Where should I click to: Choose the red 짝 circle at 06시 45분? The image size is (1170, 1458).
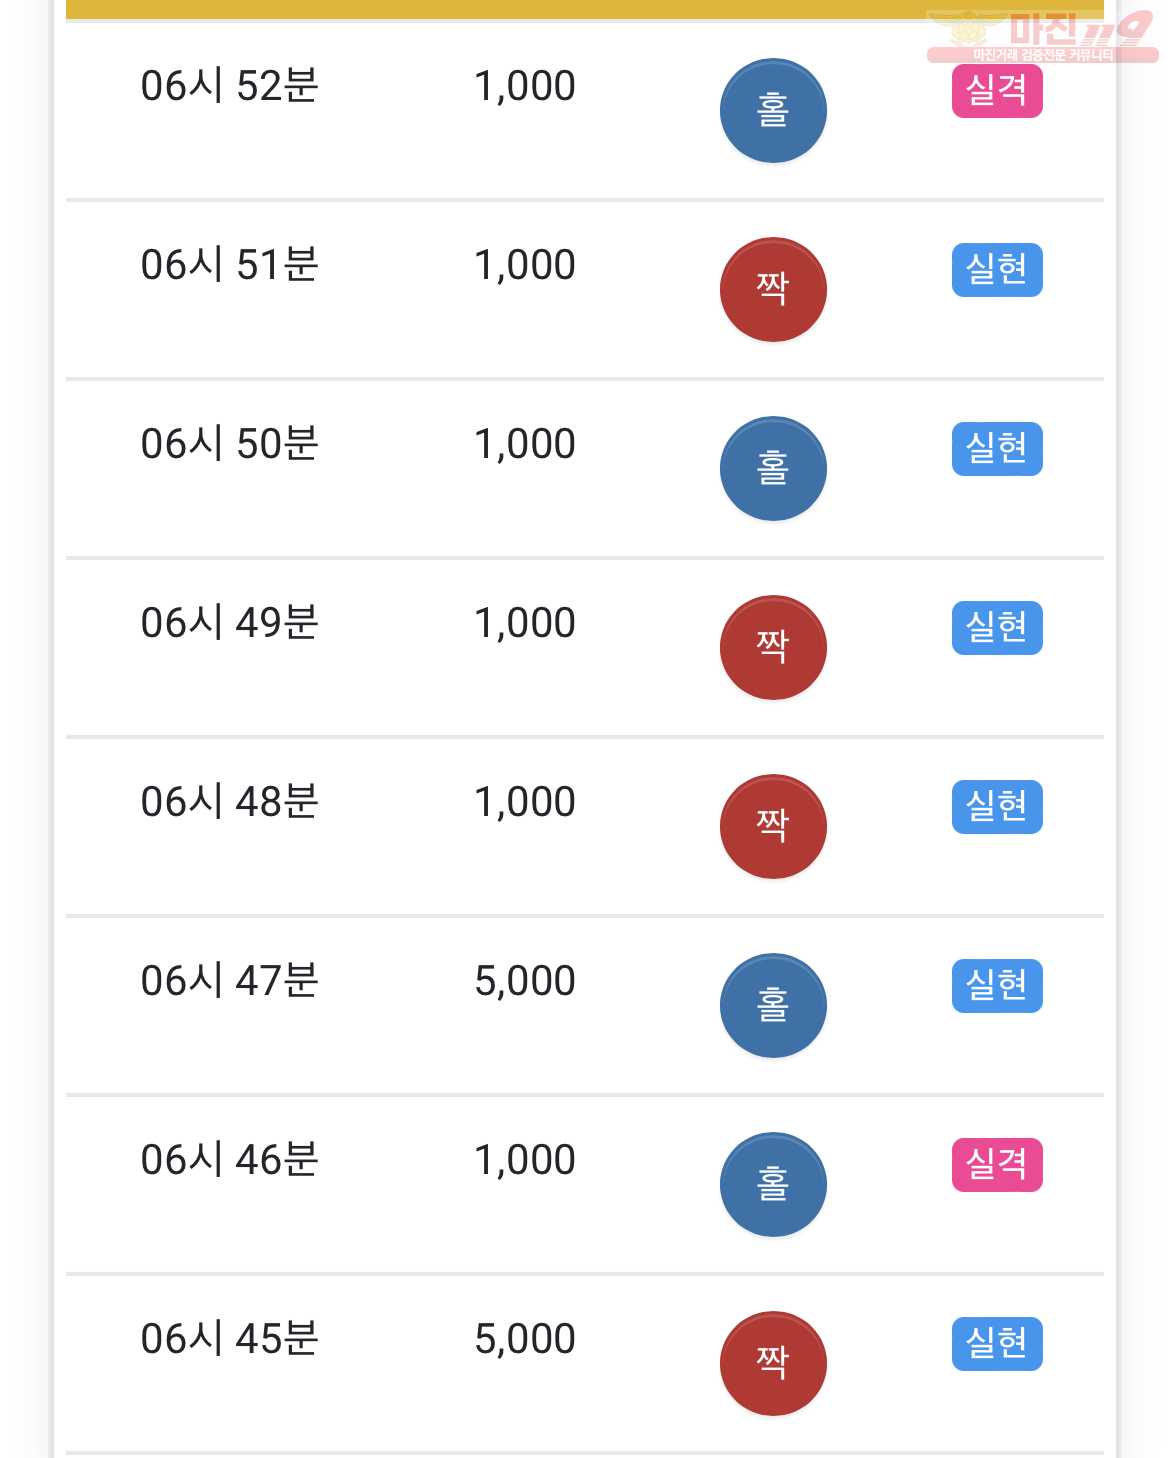pyautogui.click(x=773, y=1364)
